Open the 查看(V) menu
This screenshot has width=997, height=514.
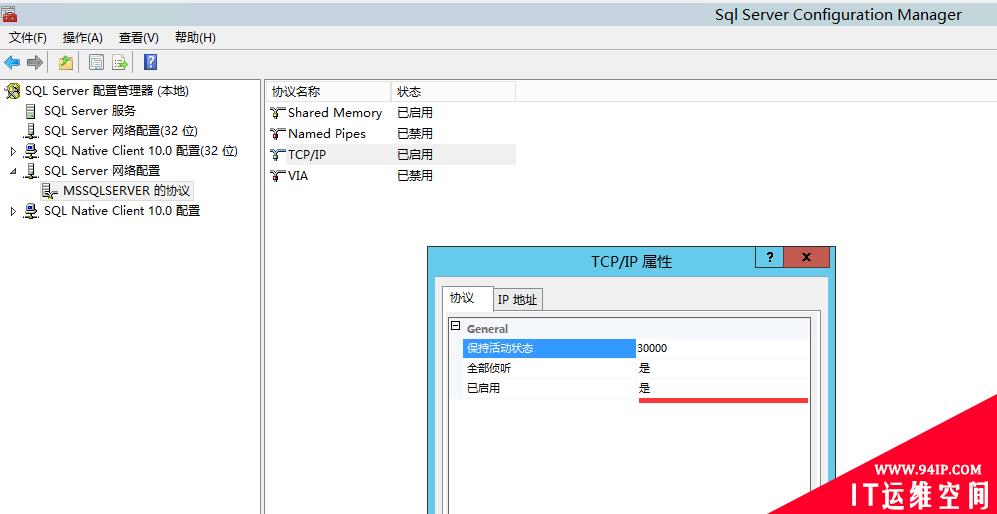point(139,38)
